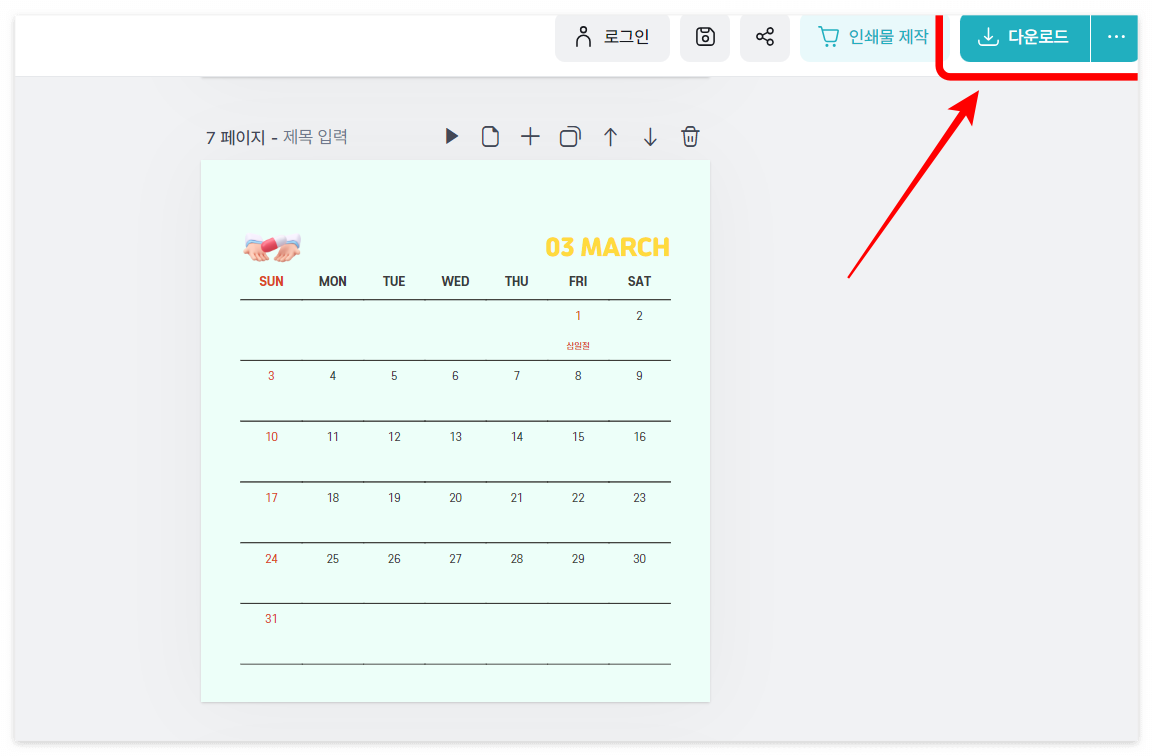The height and width of the screenshot is (756, 1153).
Task: Move page 7 down with the arrow icon
Action: click(x=650, y=136)
